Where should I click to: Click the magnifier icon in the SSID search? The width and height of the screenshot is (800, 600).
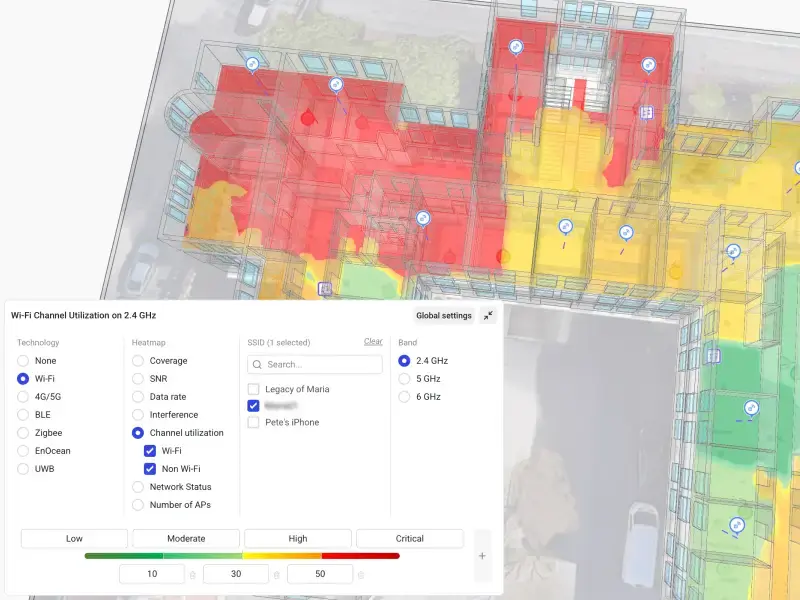click(x=258, y=365)
